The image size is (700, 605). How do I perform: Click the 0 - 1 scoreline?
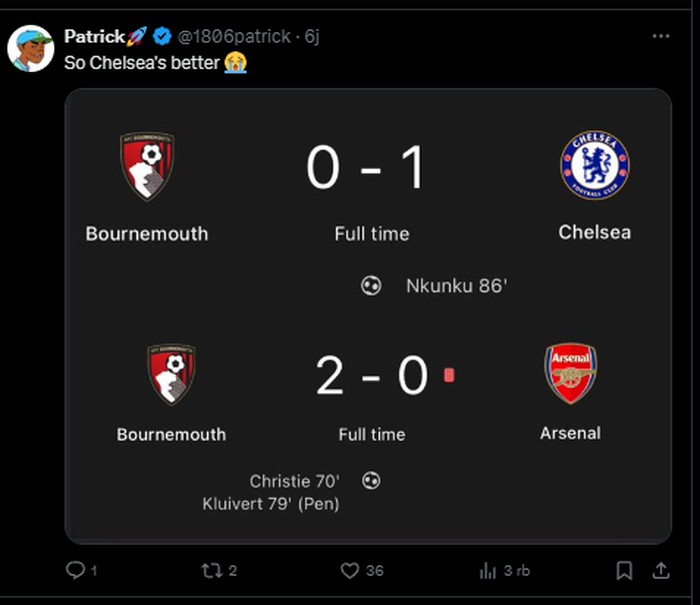pos(366,168)
